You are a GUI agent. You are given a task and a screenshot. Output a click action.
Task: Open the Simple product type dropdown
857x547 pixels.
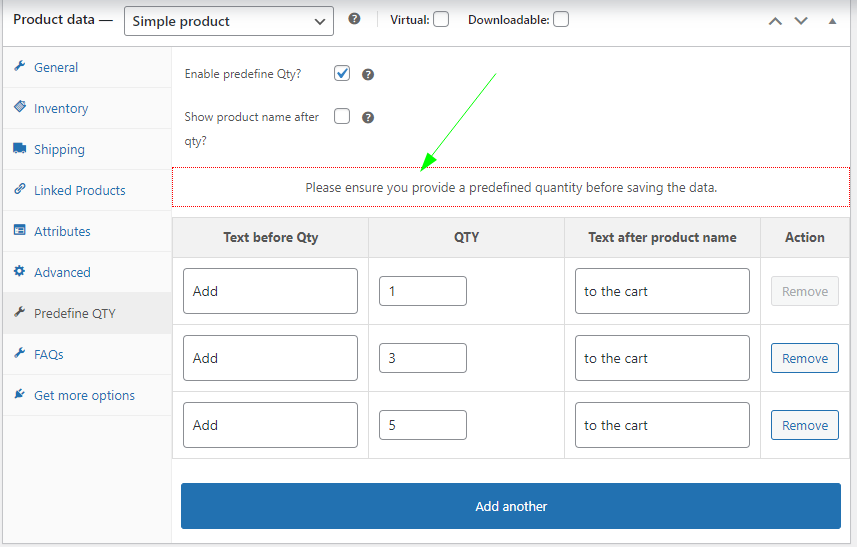[x=229, y=21]
